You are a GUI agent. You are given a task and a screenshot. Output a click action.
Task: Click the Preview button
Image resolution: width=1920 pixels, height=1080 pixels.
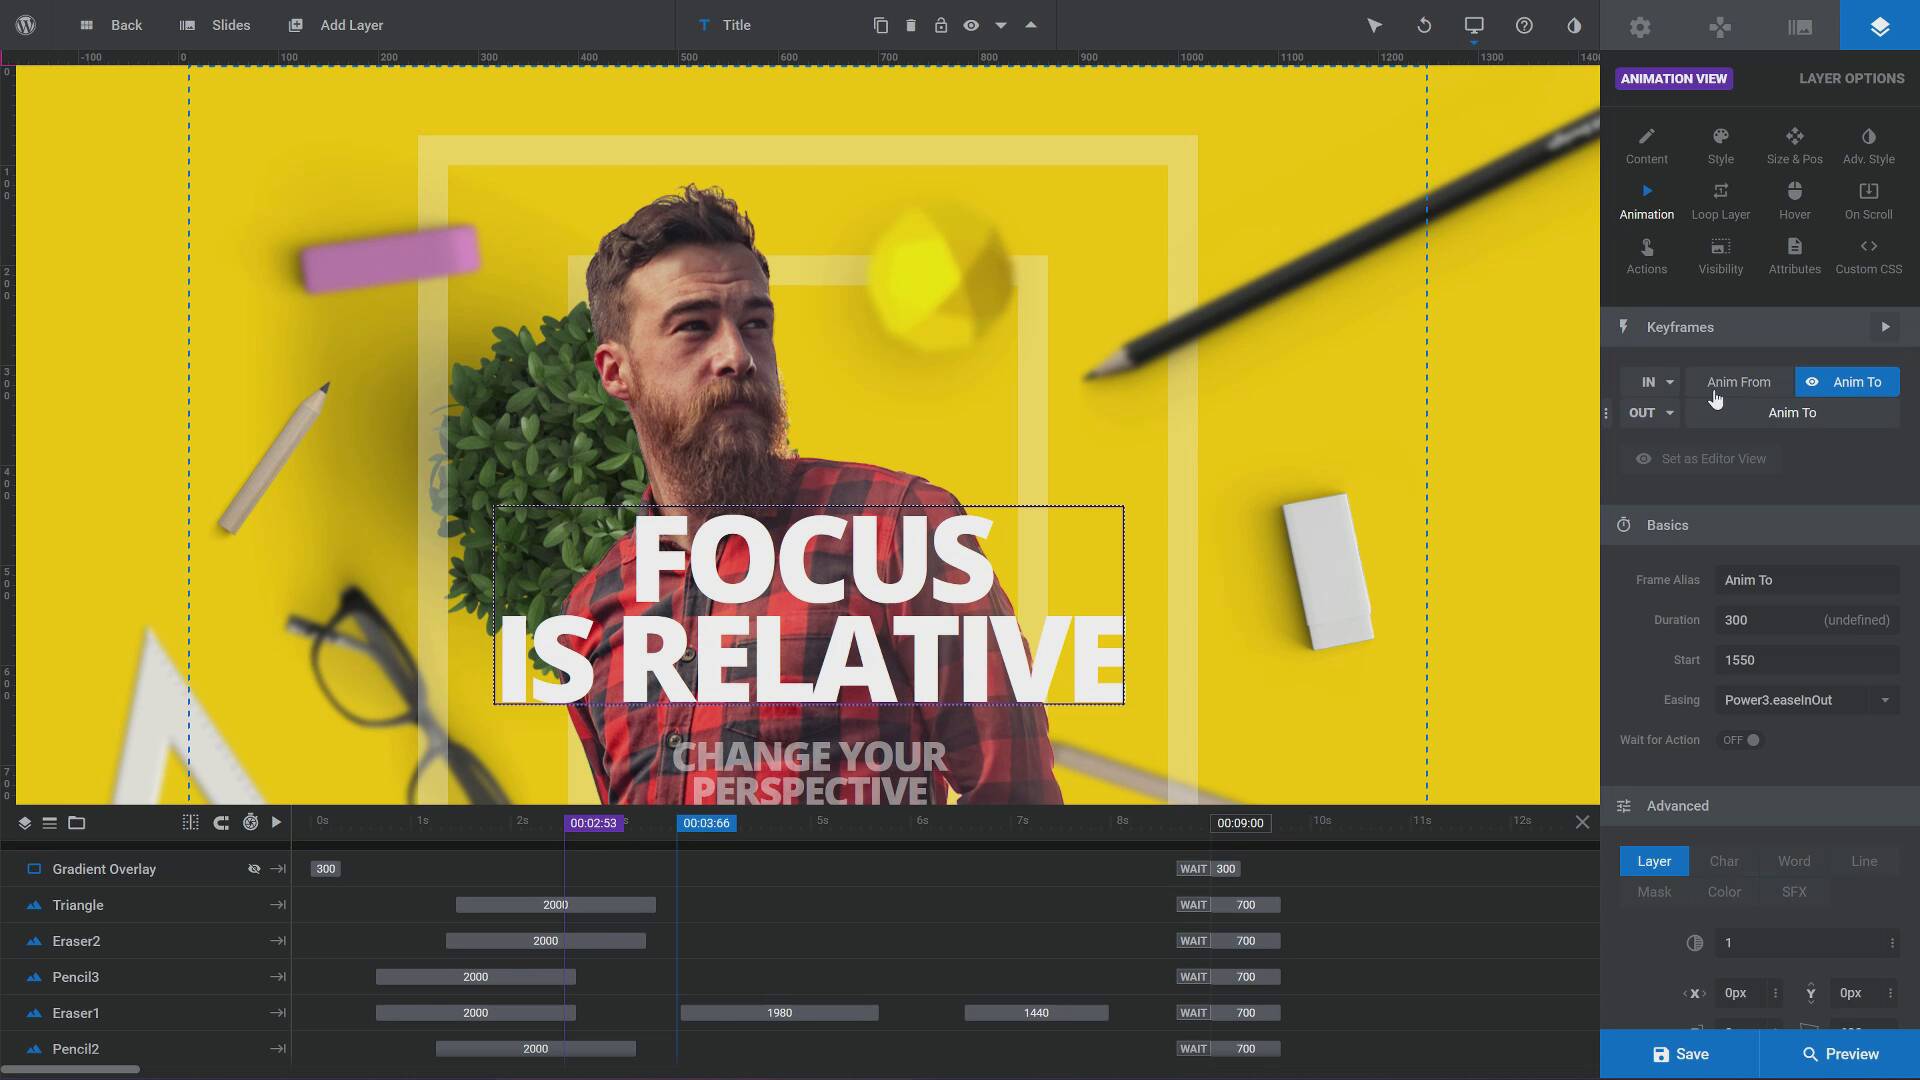1840,1054
